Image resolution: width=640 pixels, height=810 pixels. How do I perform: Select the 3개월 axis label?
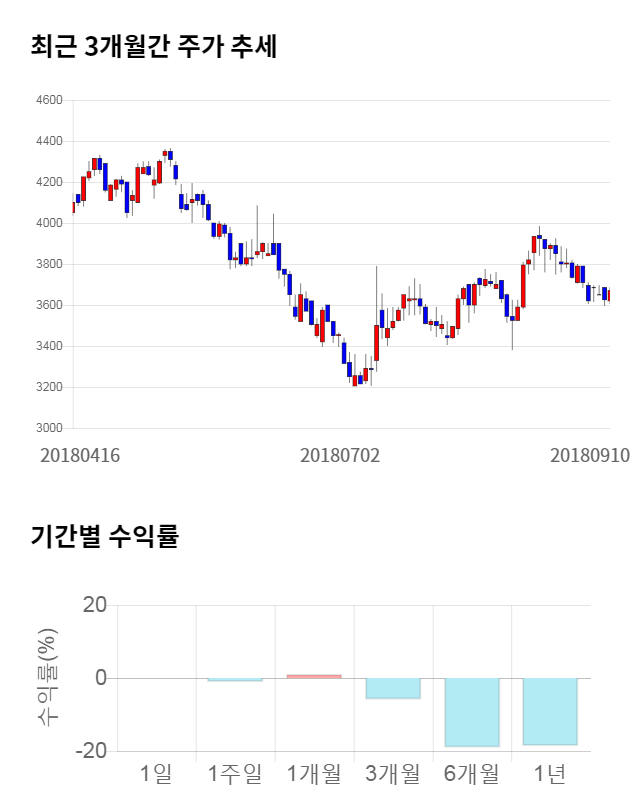(x=393, y=773)
